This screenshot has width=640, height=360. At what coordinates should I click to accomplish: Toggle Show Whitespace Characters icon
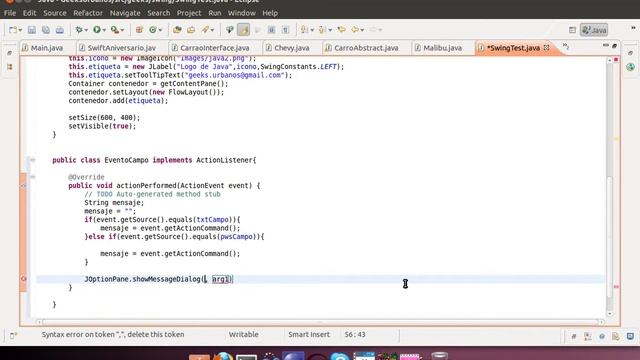285,30
